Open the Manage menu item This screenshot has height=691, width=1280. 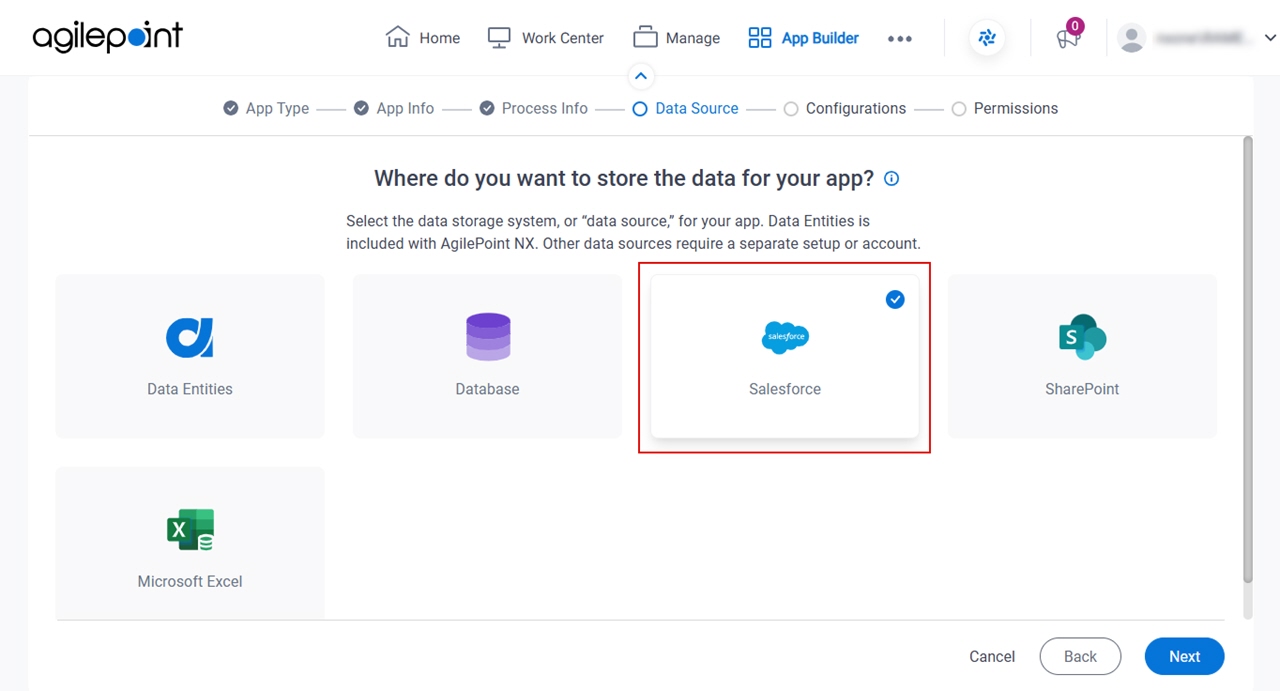(x=693, y=38)
